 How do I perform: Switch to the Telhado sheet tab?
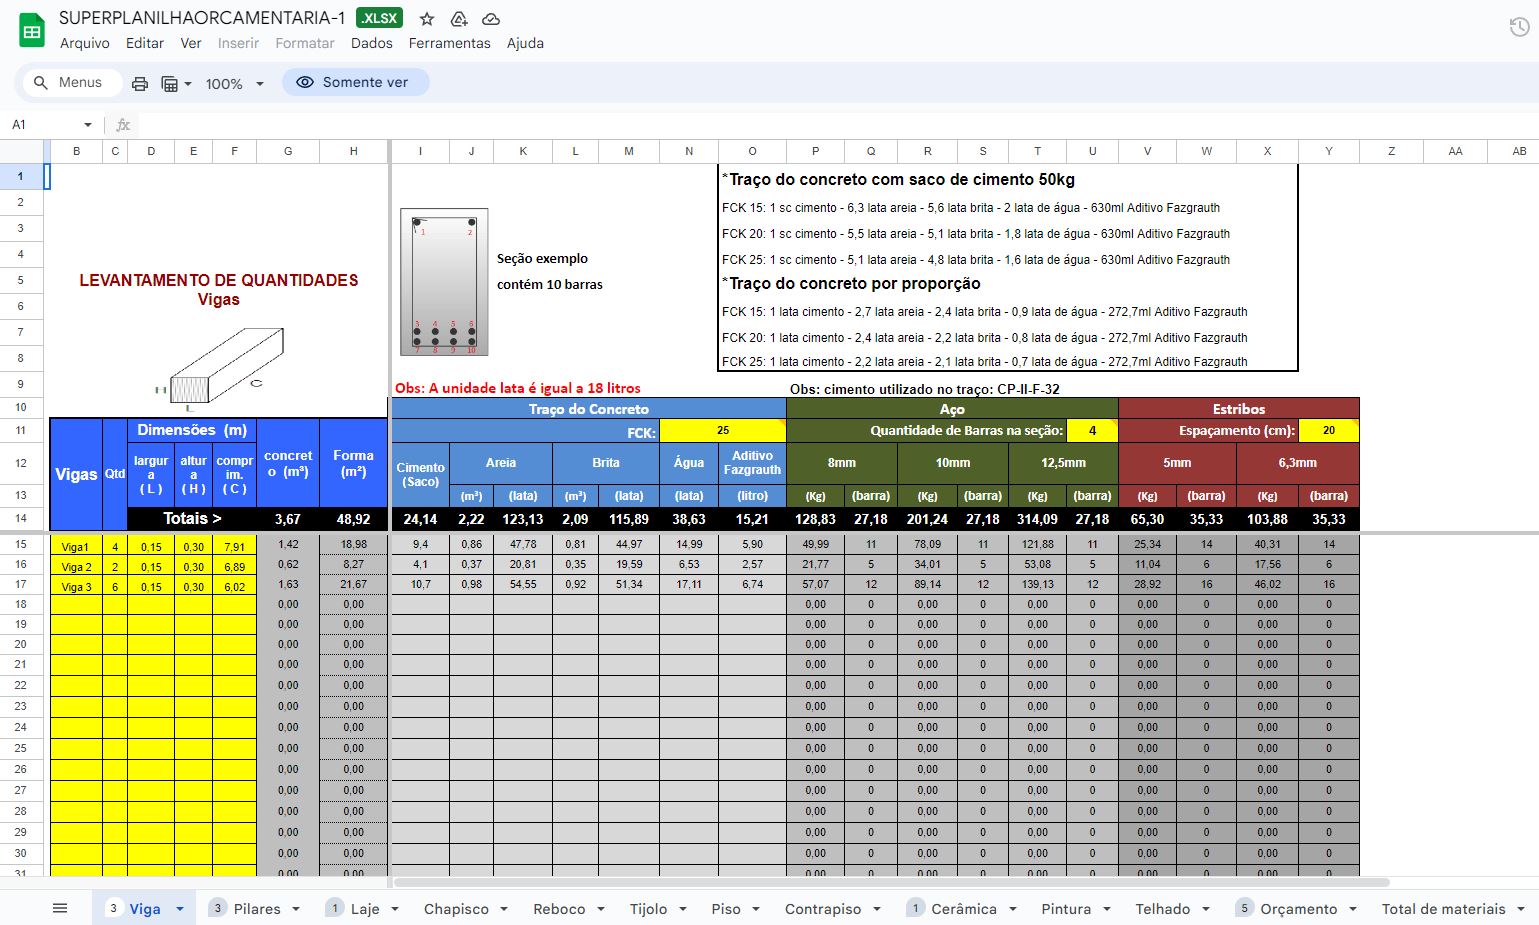click(1162, 909)
